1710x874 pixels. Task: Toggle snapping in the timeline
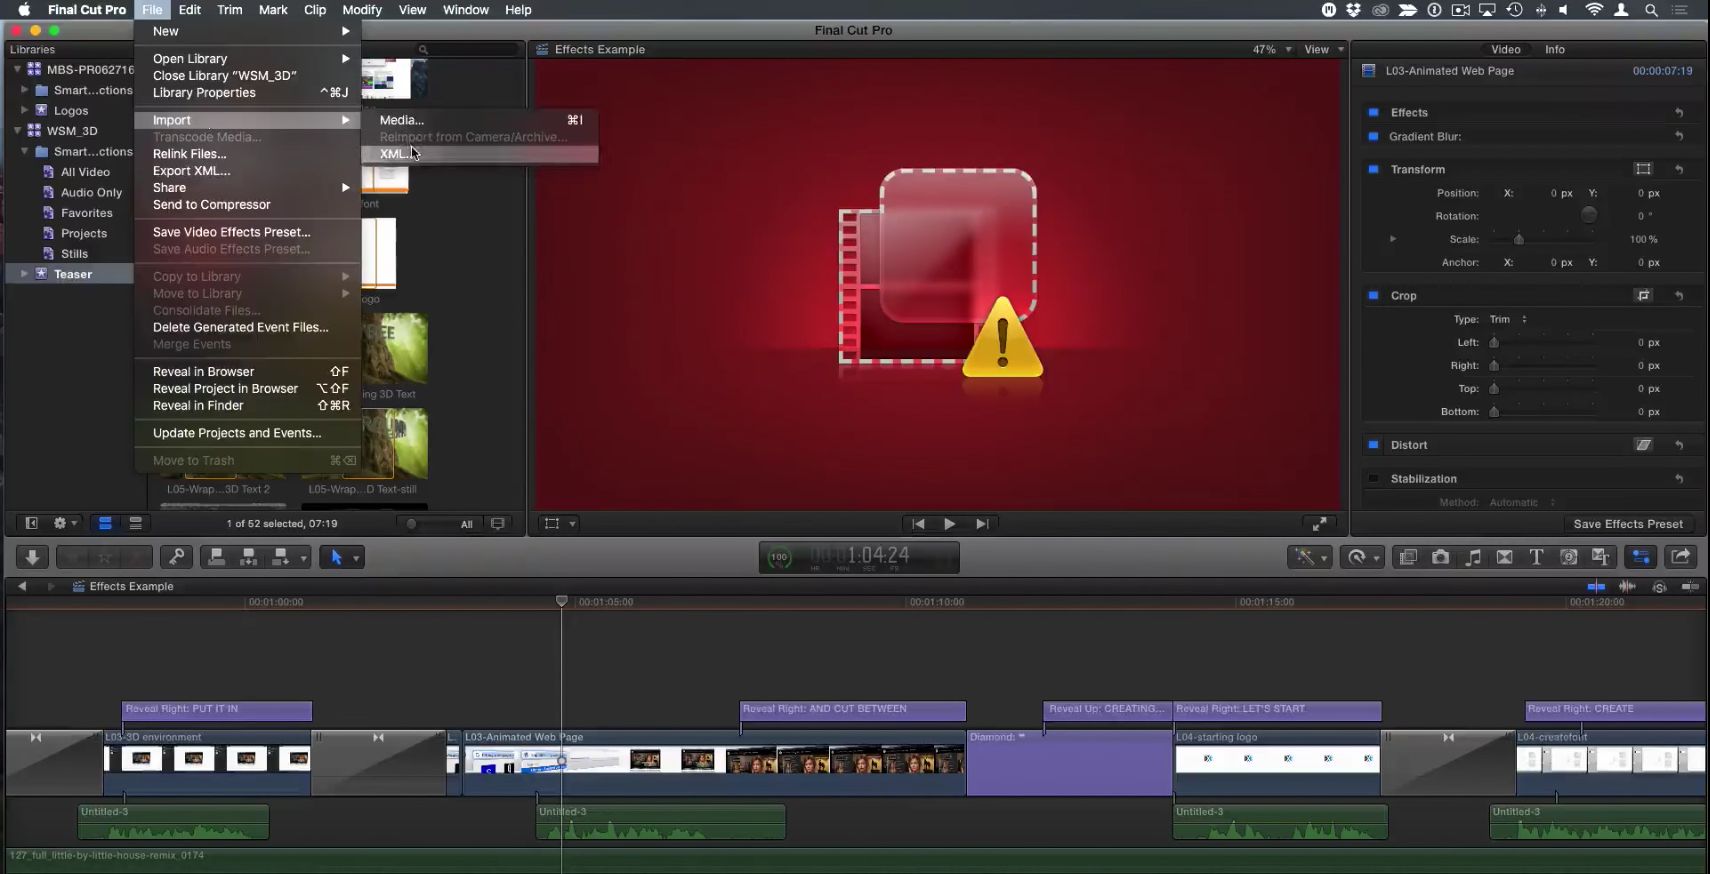pos(1690,586)
